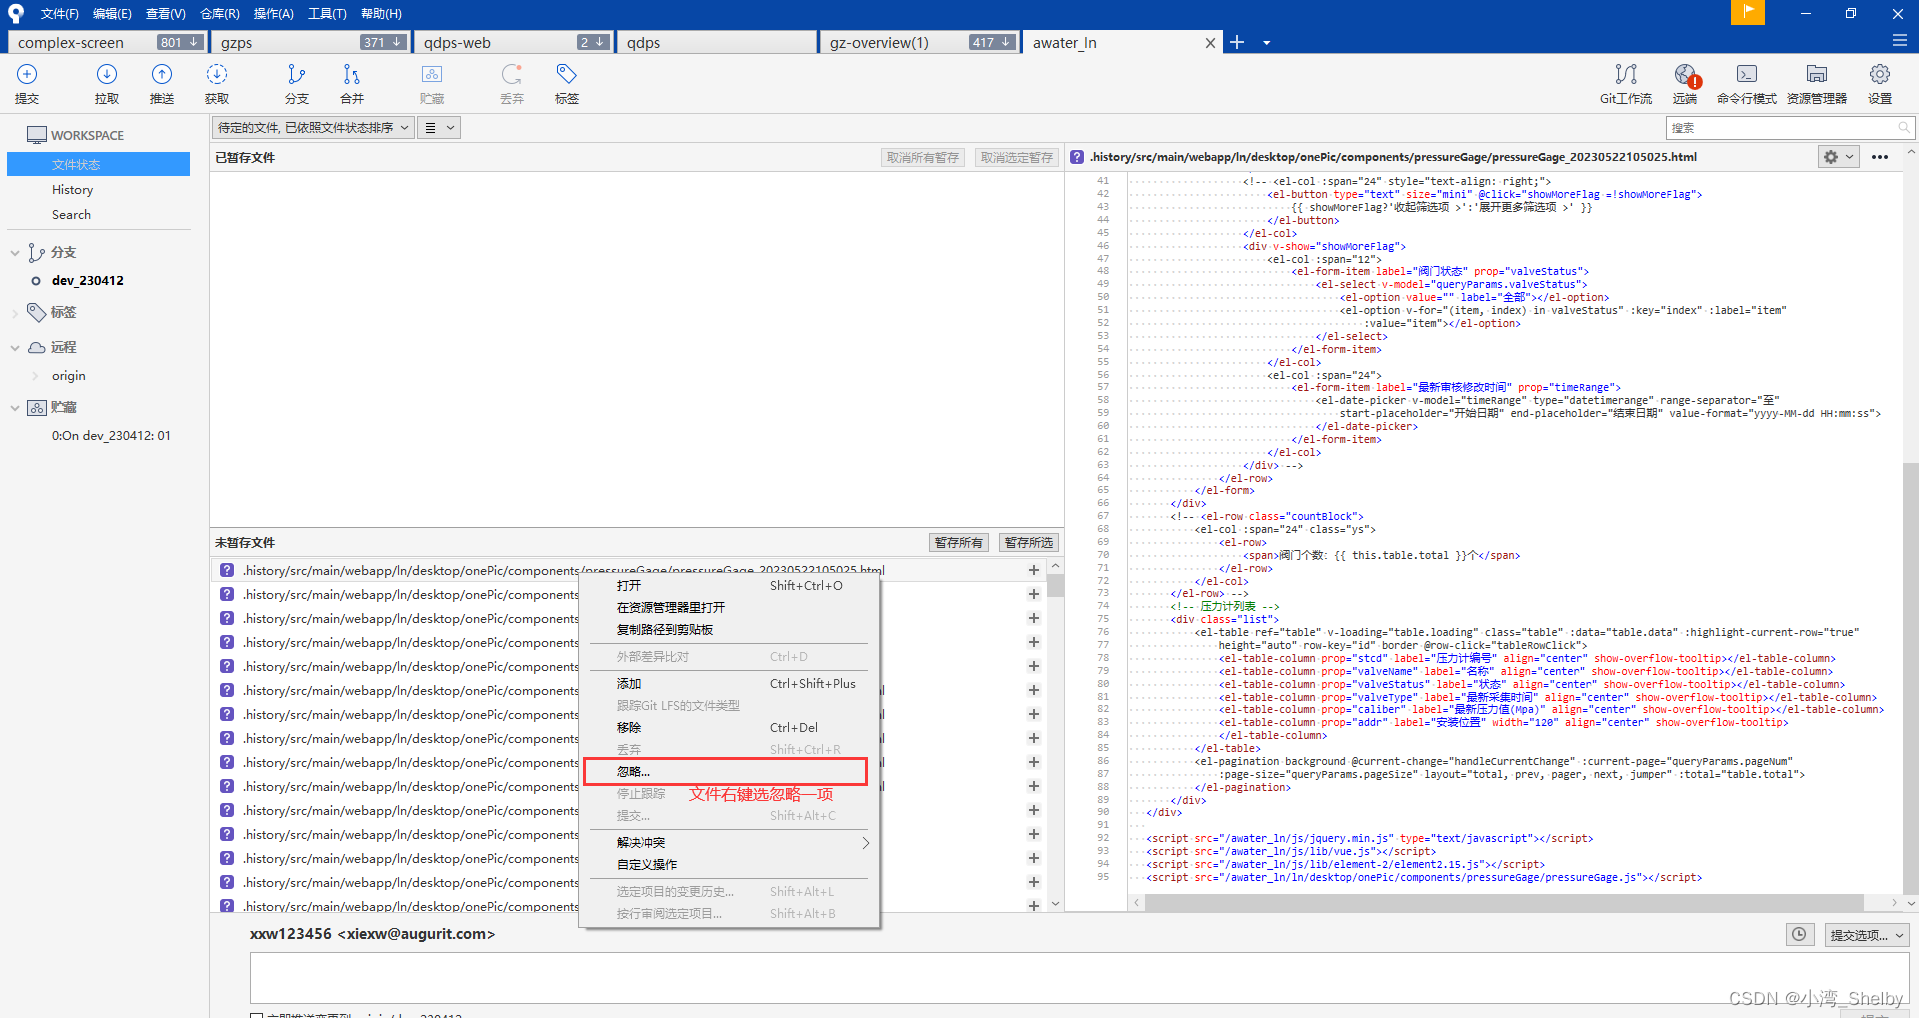Screen dimensions: 1919x1018
Task: Click the 取消所有暂存 button
Action: [923, 157]
